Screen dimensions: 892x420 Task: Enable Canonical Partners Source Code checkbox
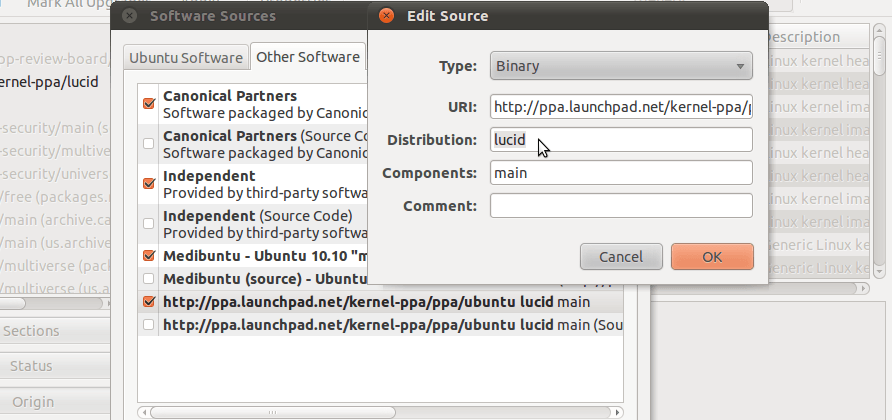tap(149, 143)
